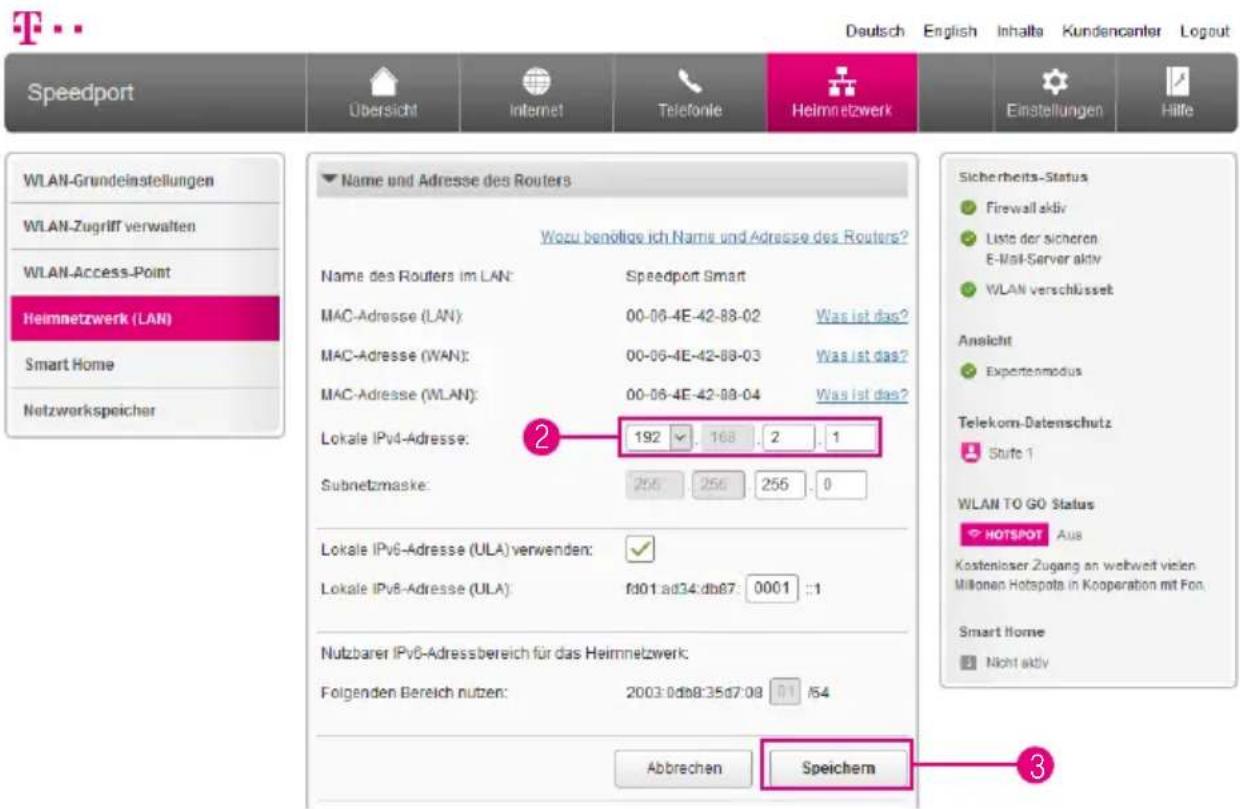Image resolution: width=1240 pixels, height=809 pixels.
Task: Click 'Was ist das?' for MAC-Adresse (WAN)
Action: coord(862,356)
